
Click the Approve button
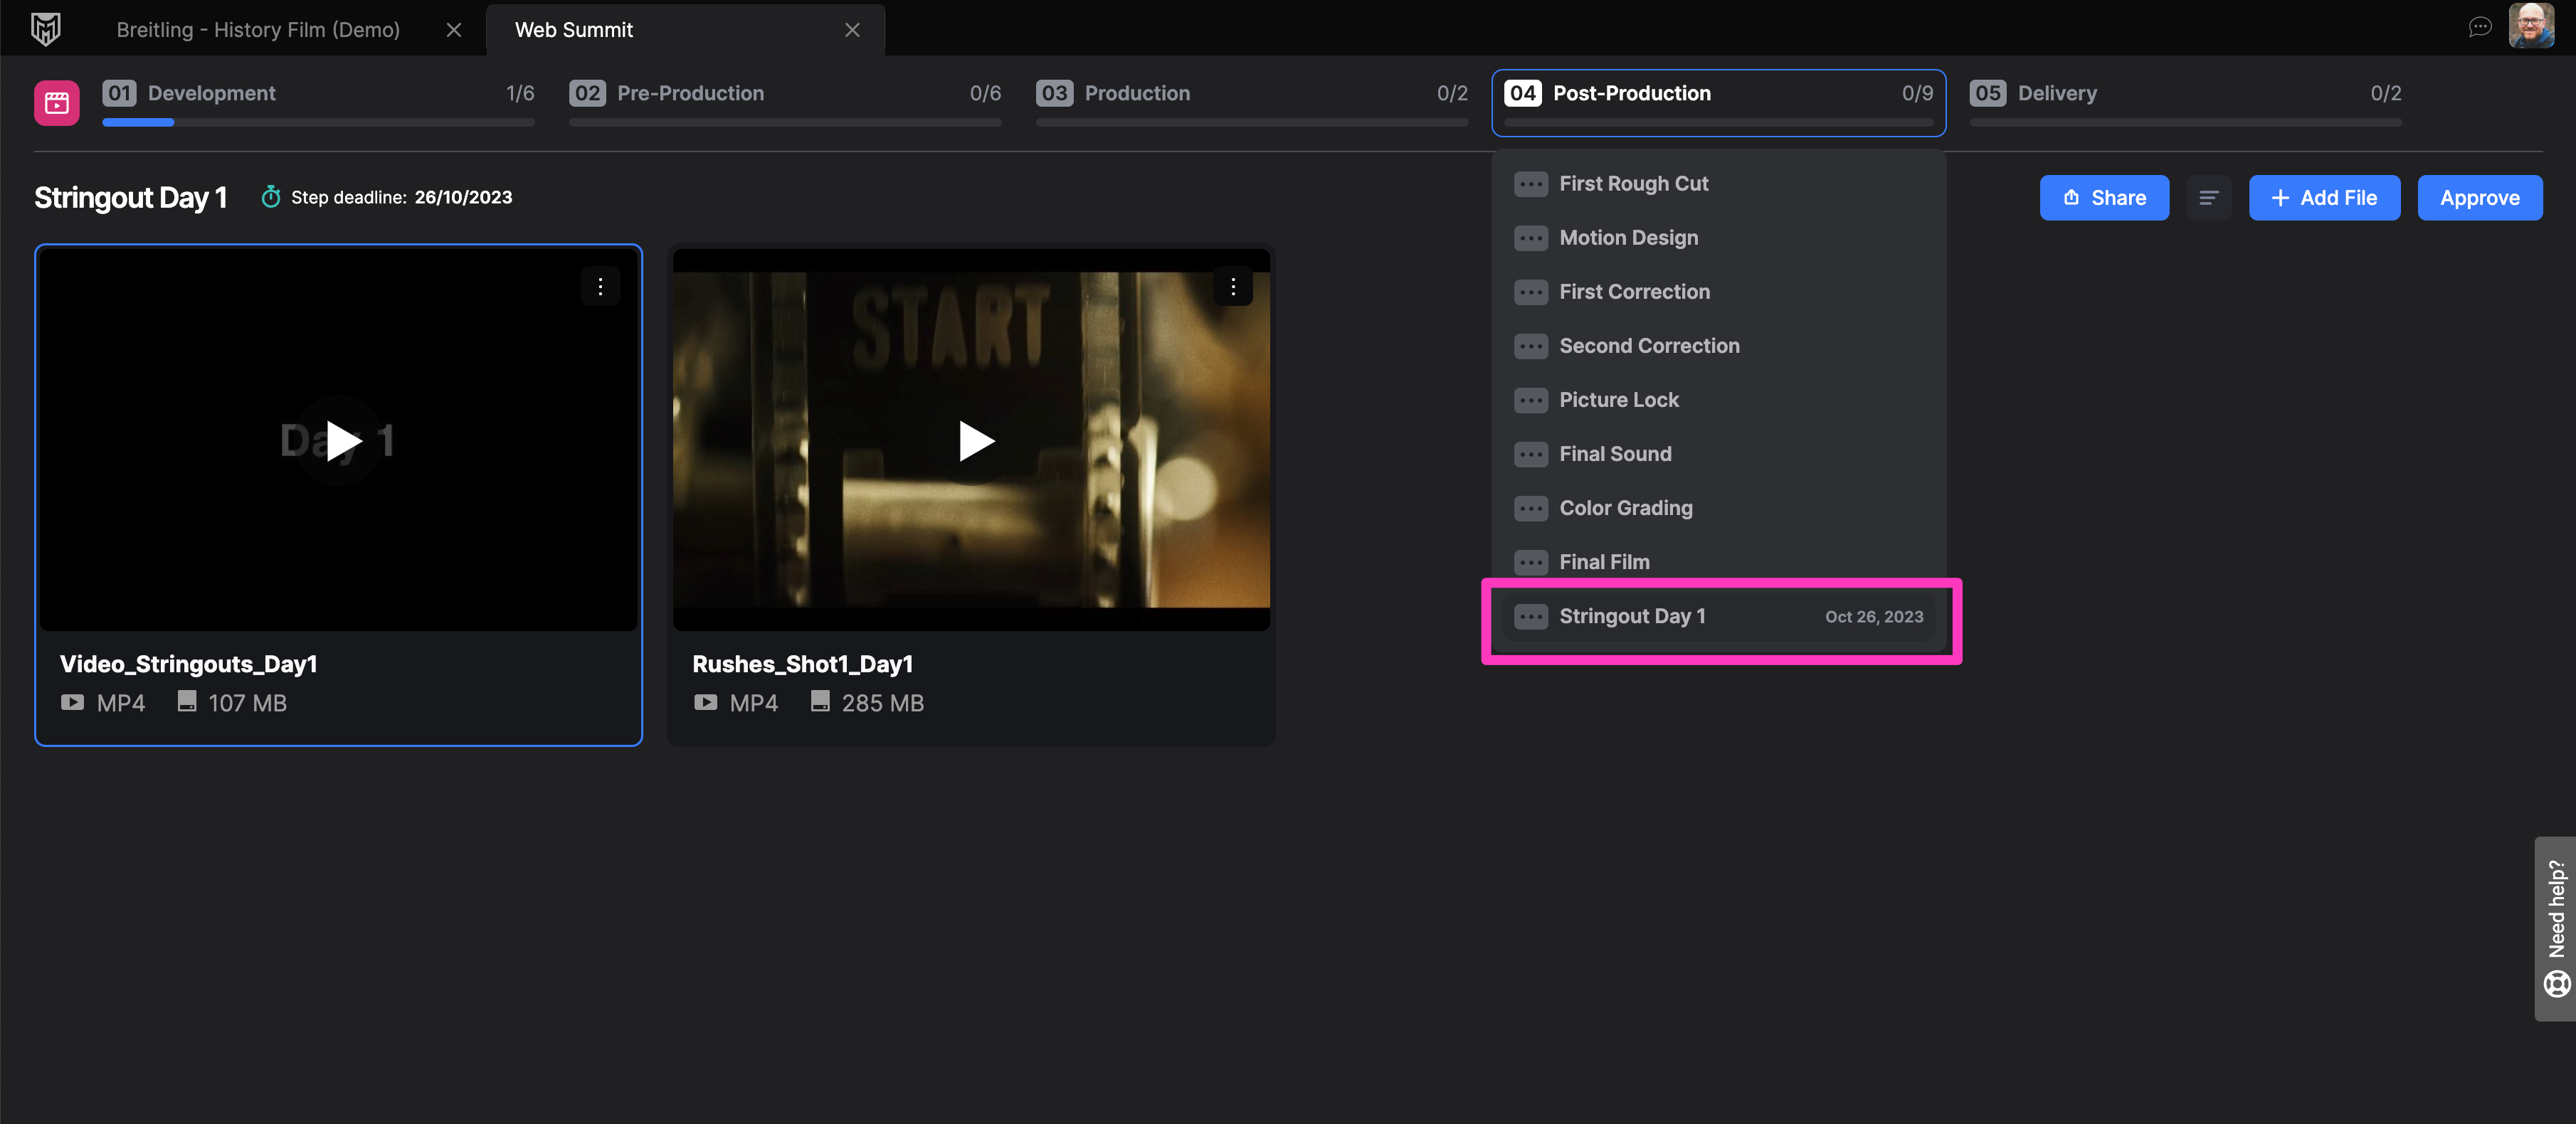click(2479, 198)
